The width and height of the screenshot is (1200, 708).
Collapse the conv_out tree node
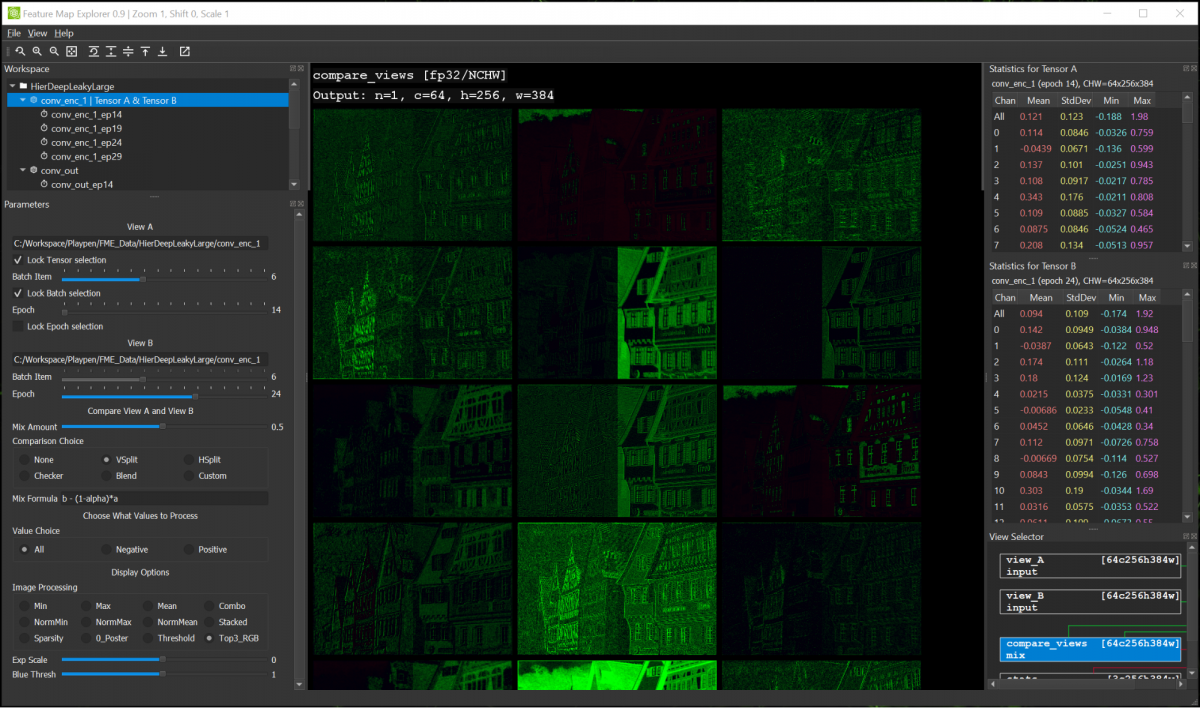click(23, 171)
